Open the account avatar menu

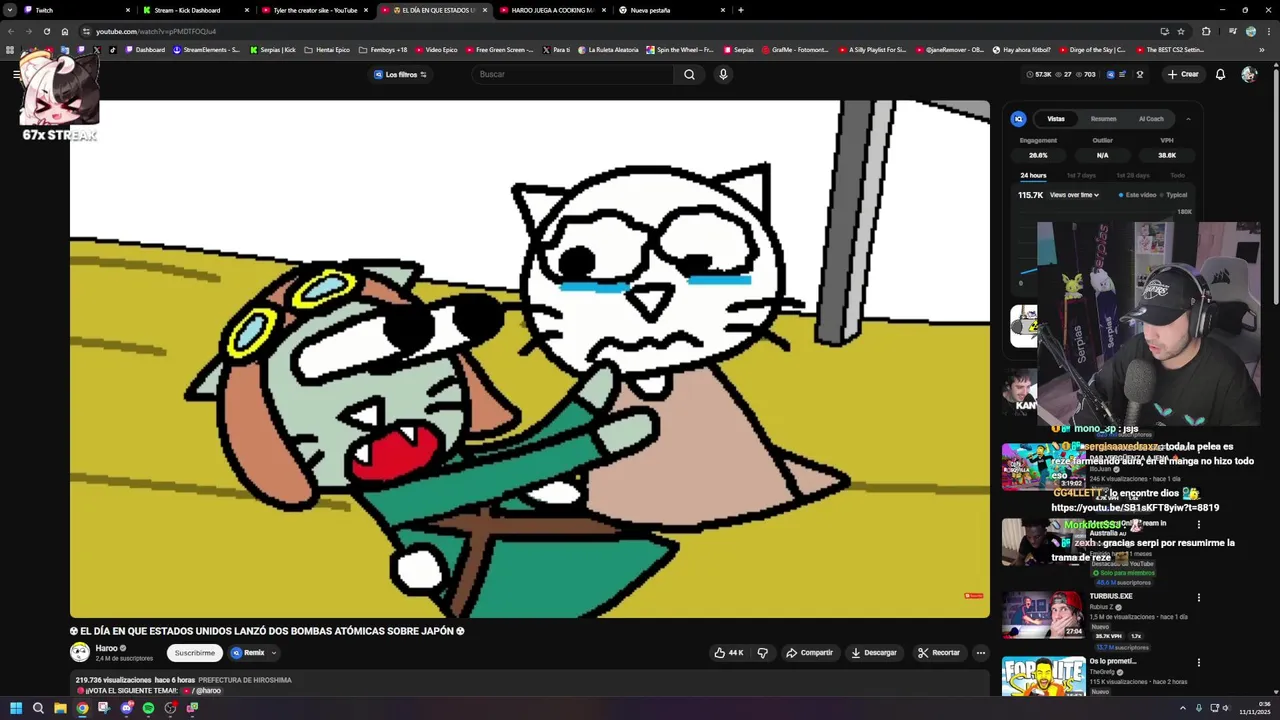pyautogui.click(x=1249, y=74)
